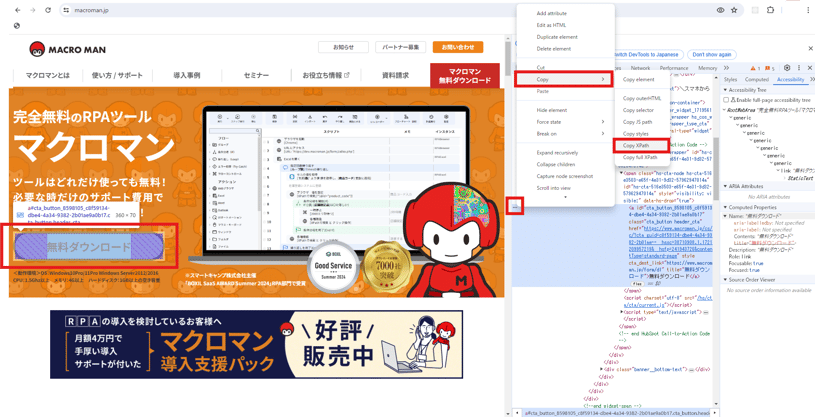
Task: Open the マクロマンとは navigation item
Action: click(48, 75)
